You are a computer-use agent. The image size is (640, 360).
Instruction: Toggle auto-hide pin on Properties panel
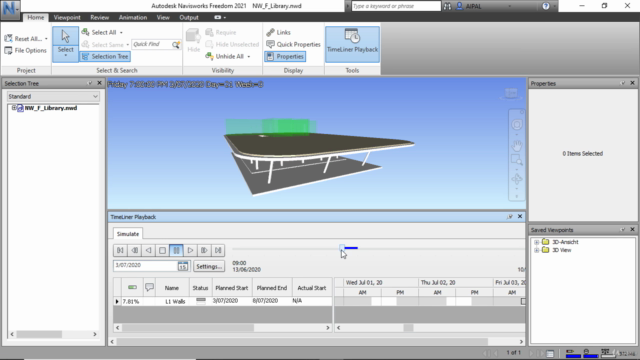623,83
